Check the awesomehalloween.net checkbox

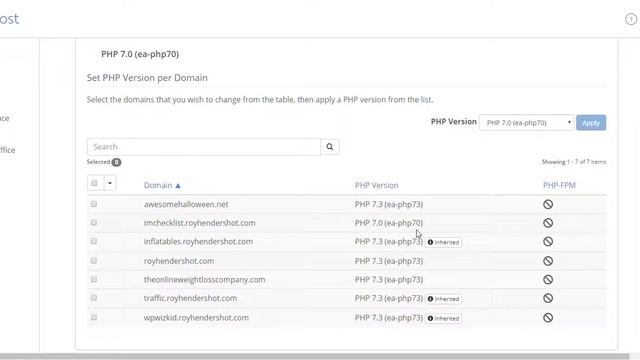[94, 204]
